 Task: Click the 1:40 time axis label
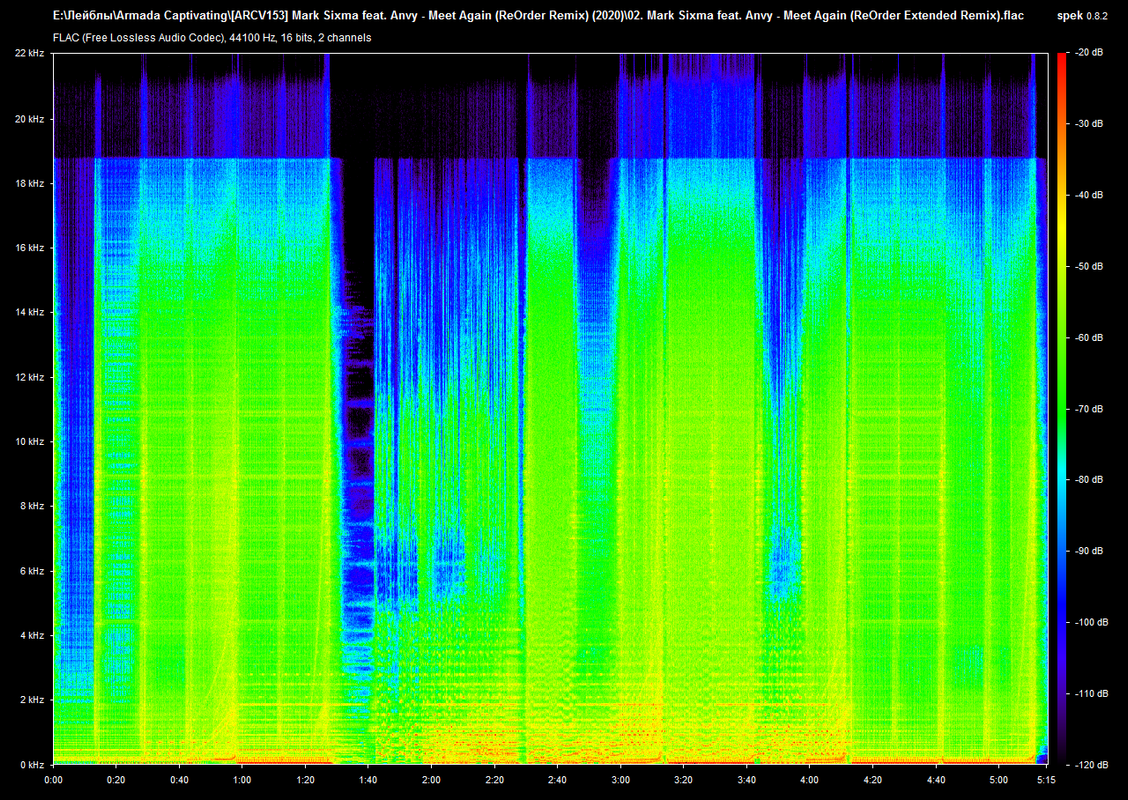click(x=368, y=780)
